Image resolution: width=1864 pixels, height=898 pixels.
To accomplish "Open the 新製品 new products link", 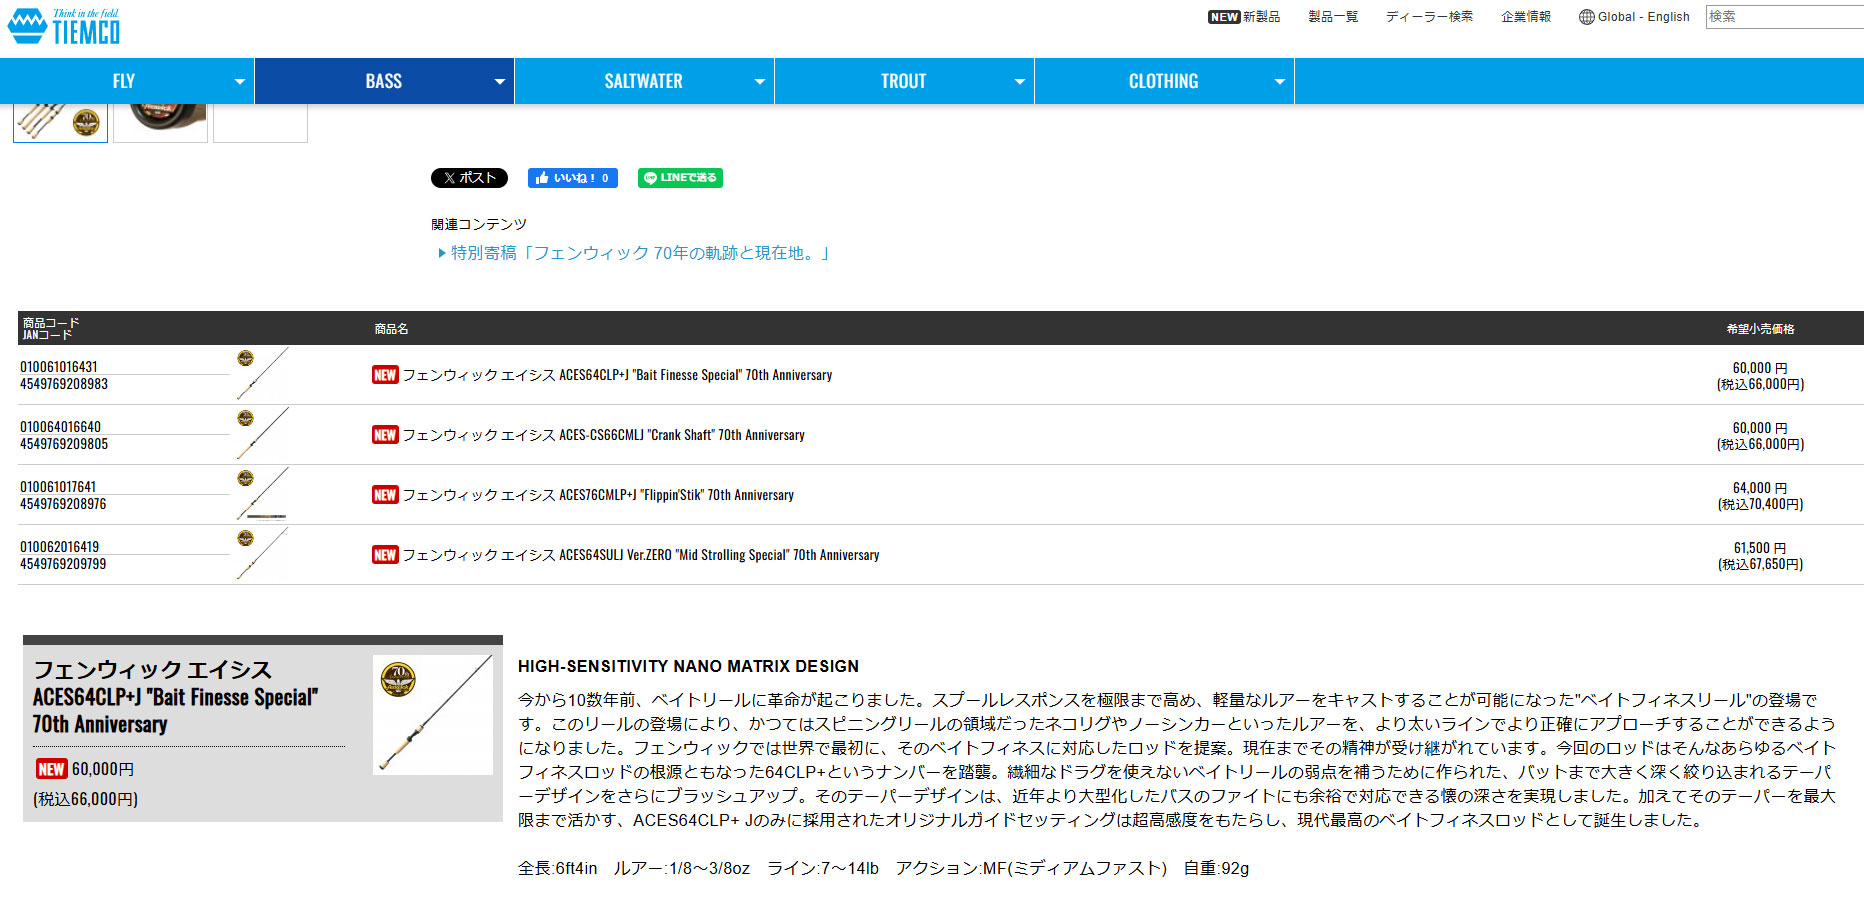I will coord(1261,17).
